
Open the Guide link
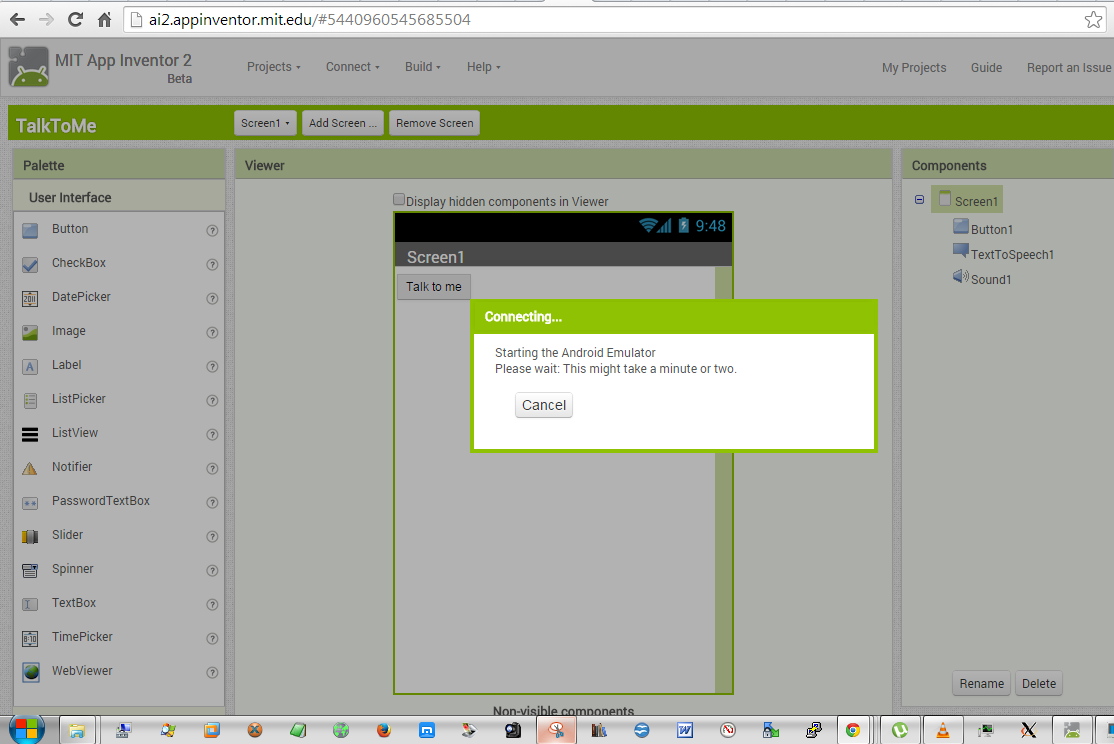point(986,68)
